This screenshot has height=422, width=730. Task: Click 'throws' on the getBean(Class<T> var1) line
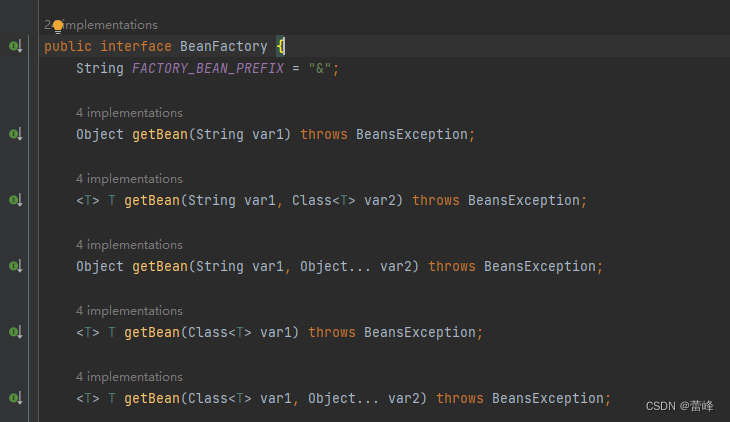point(332,333)
